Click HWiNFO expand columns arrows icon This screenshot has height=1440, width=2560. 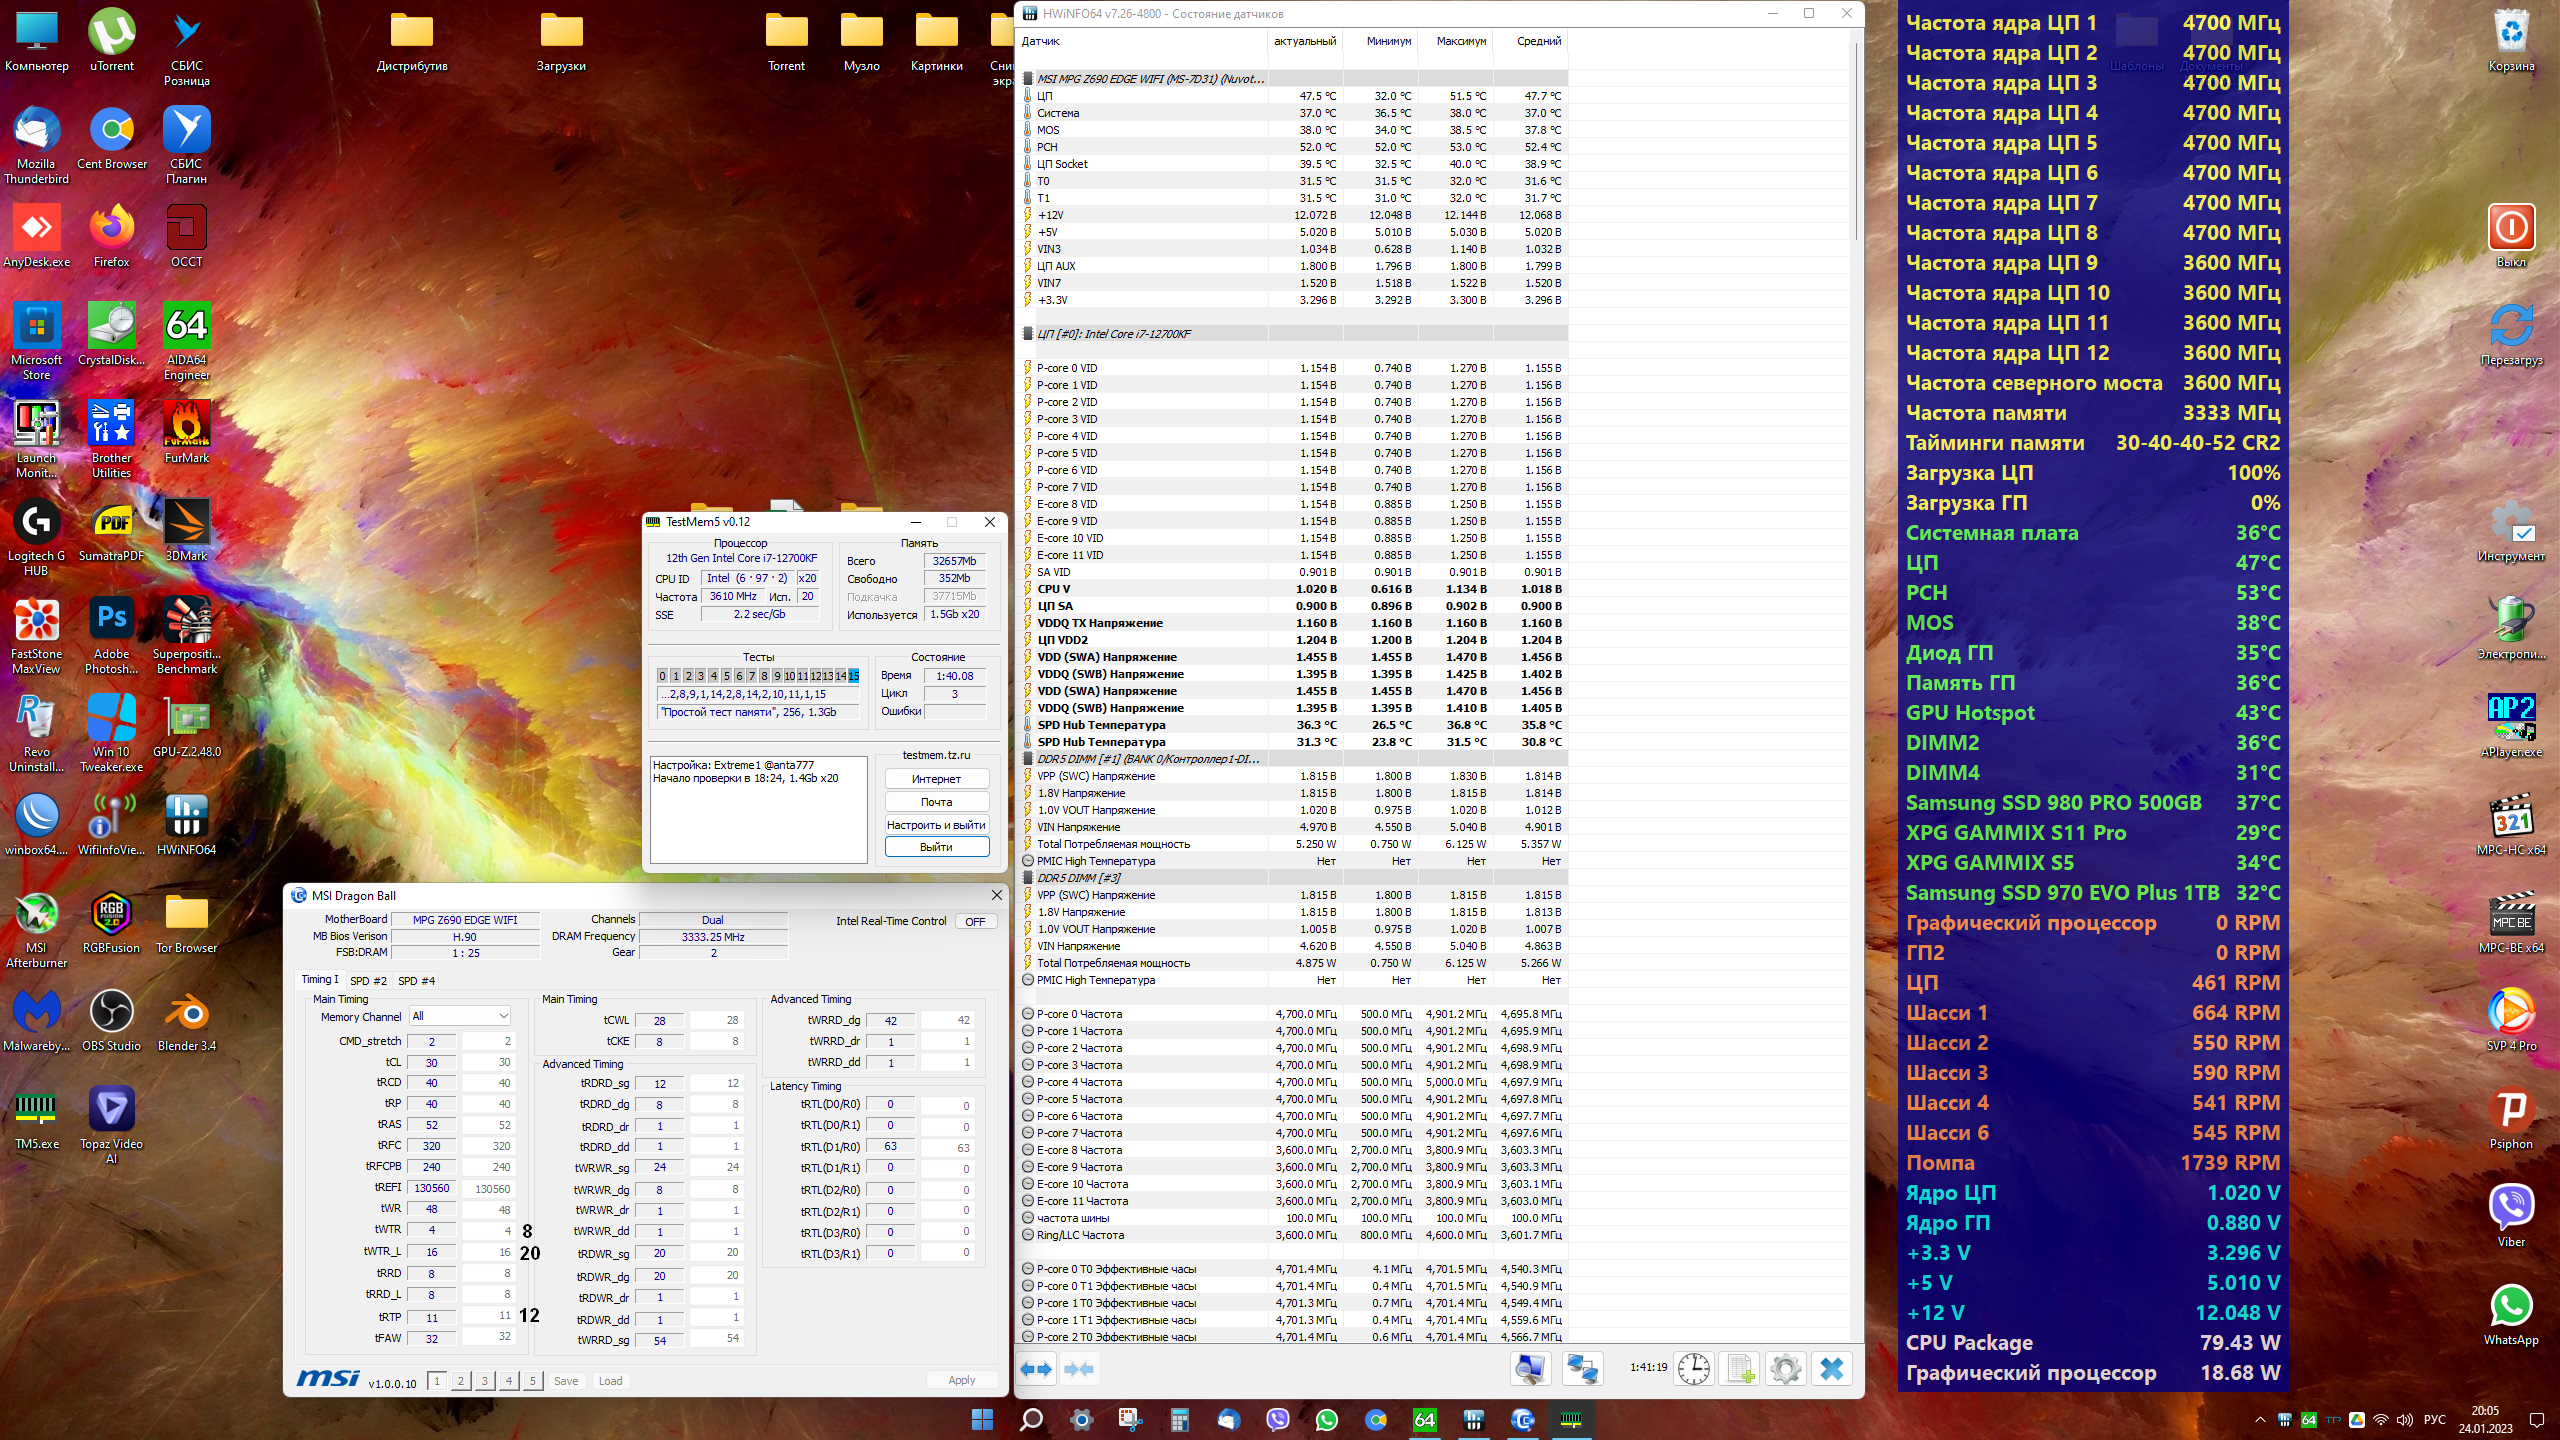1036,1369
